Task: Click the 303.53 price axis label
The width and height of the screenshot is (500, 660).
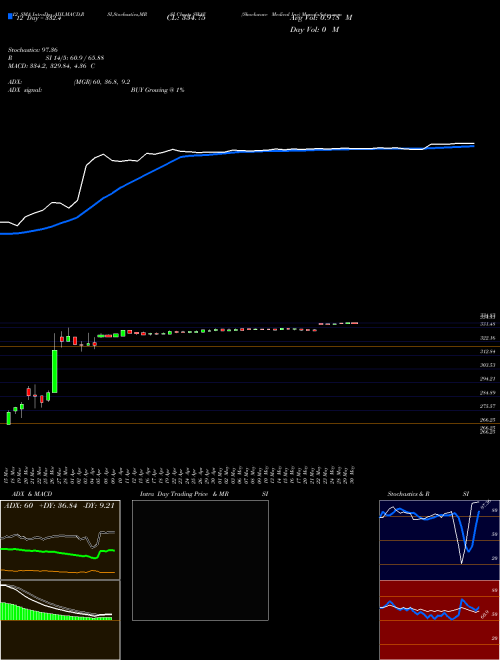Action: click(x=489, y=365)
